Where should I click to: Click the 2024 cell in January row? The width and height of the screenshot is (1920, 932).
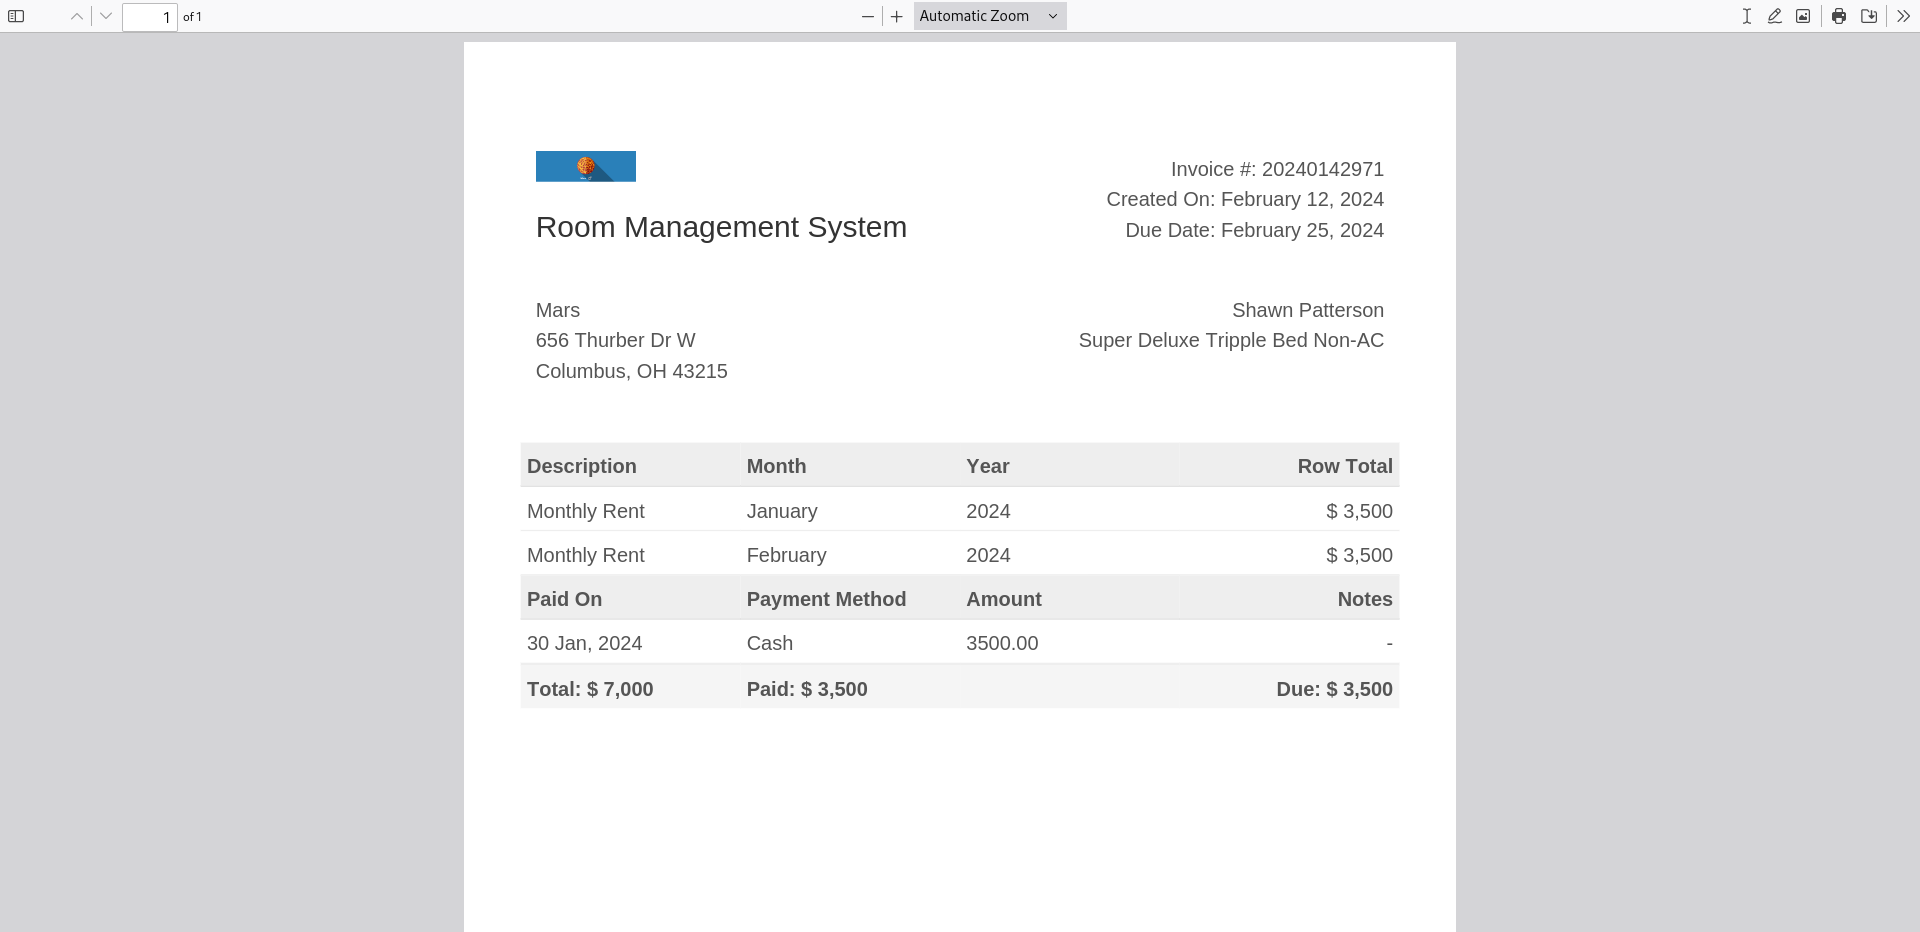click(x=988, y=511)
